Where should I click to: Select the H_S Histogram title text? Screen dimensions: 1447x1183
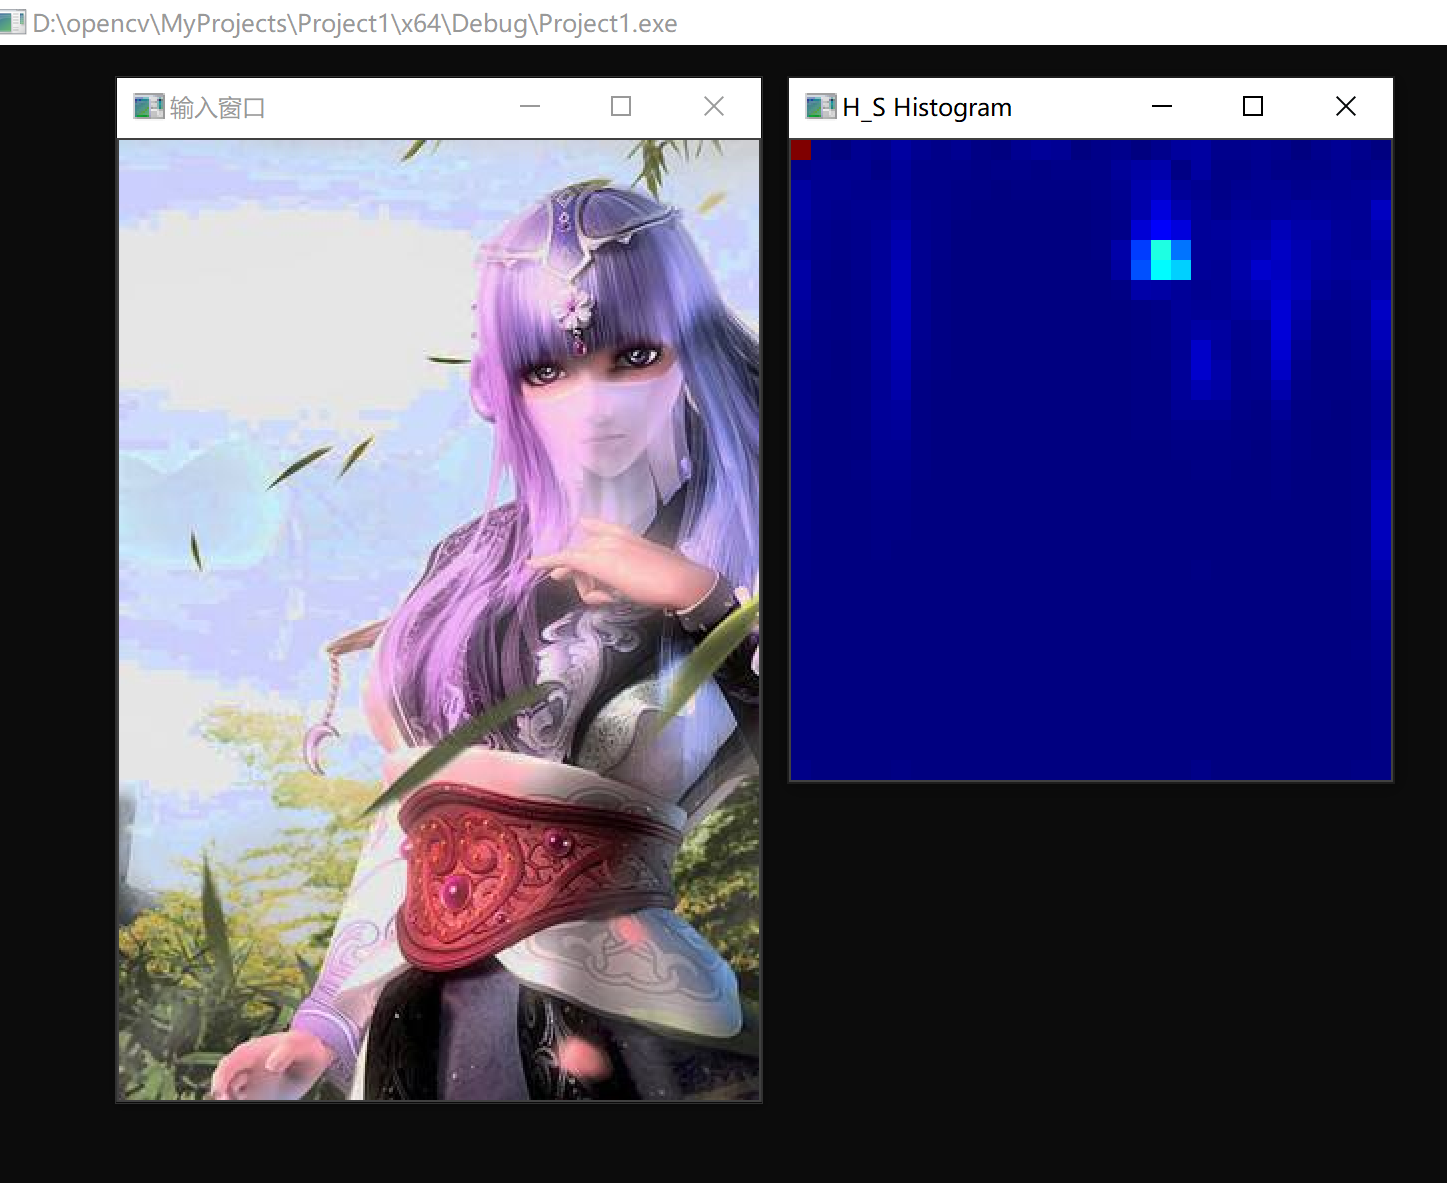point(927,108)
